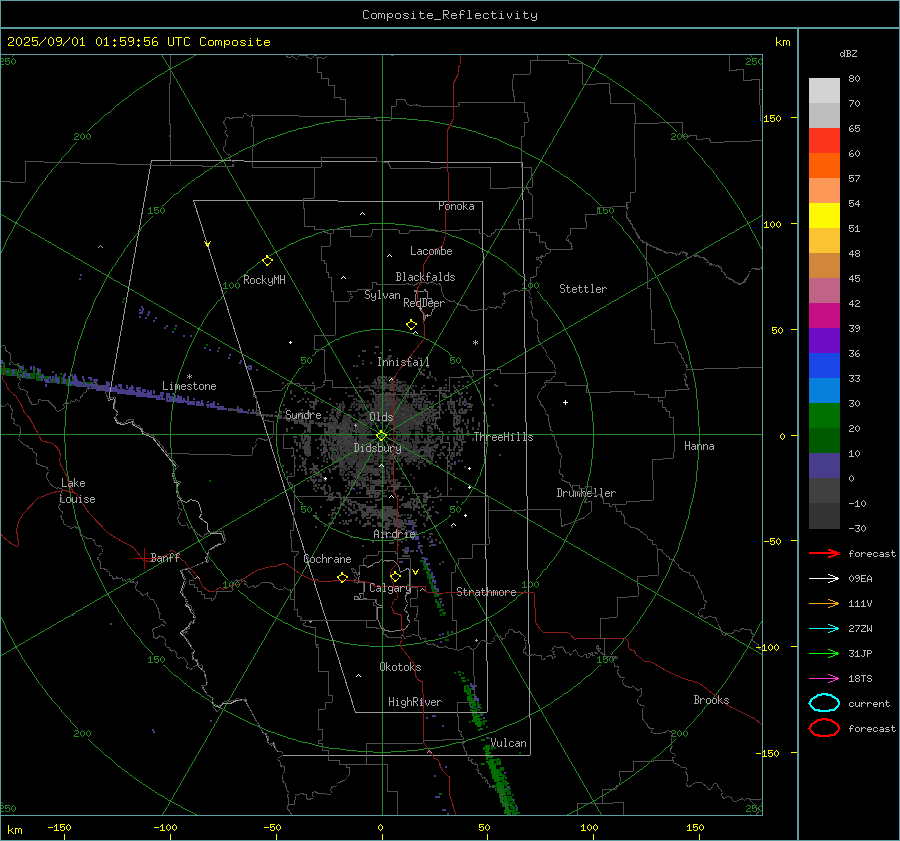900x841 pixels.
Task: Select the cyan current ellipse icon
Action: click(824, 703)
